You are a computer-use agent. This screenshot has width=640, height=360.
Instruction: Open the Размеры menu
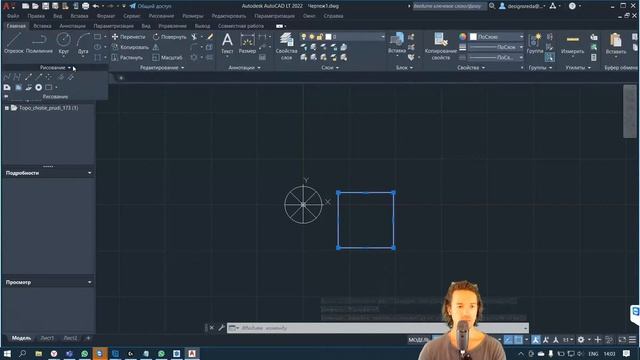pyautogui.click(x=193, y=16)
